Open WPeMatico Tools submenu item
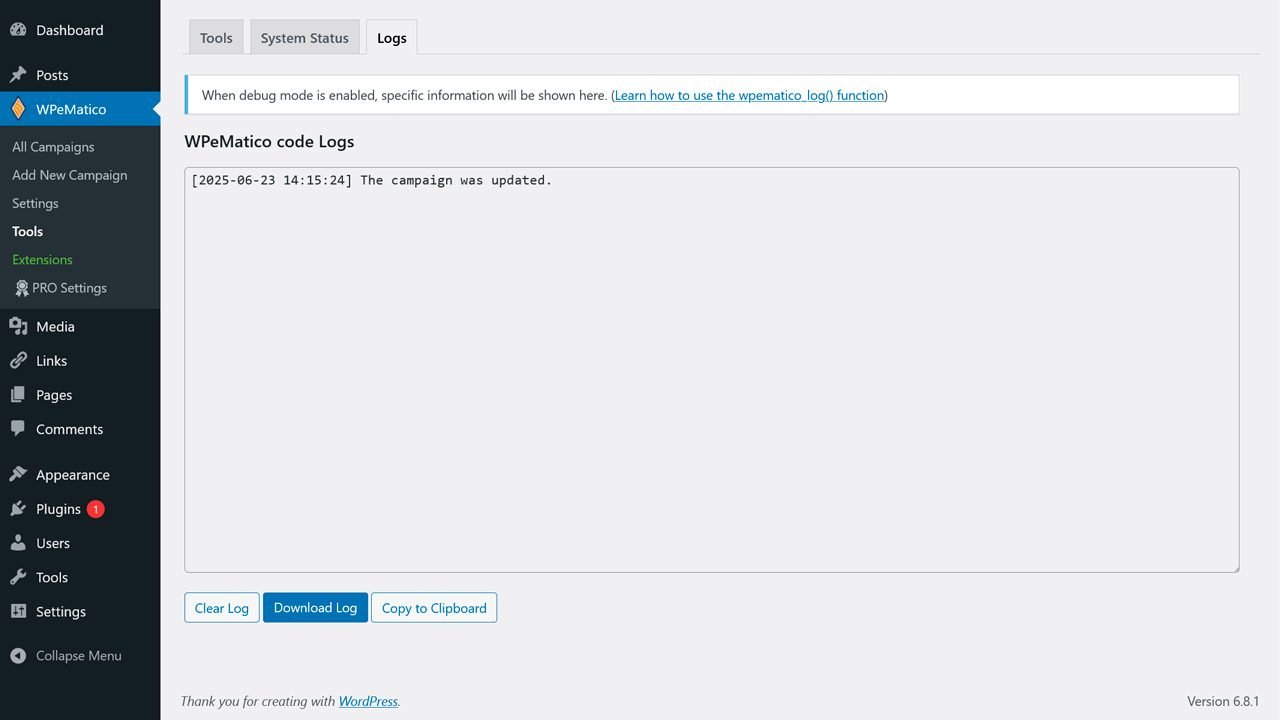This screenshot has width=1280, height=720. coord(28,231)
